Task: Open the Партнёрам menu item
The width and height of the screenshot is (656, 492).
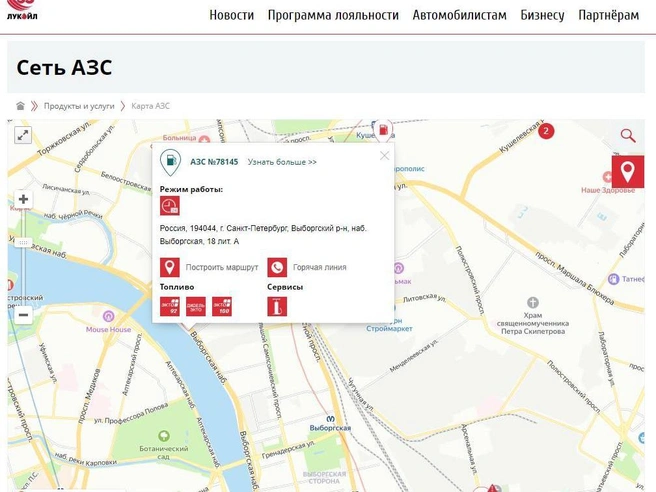Action: tap(609, 15)
